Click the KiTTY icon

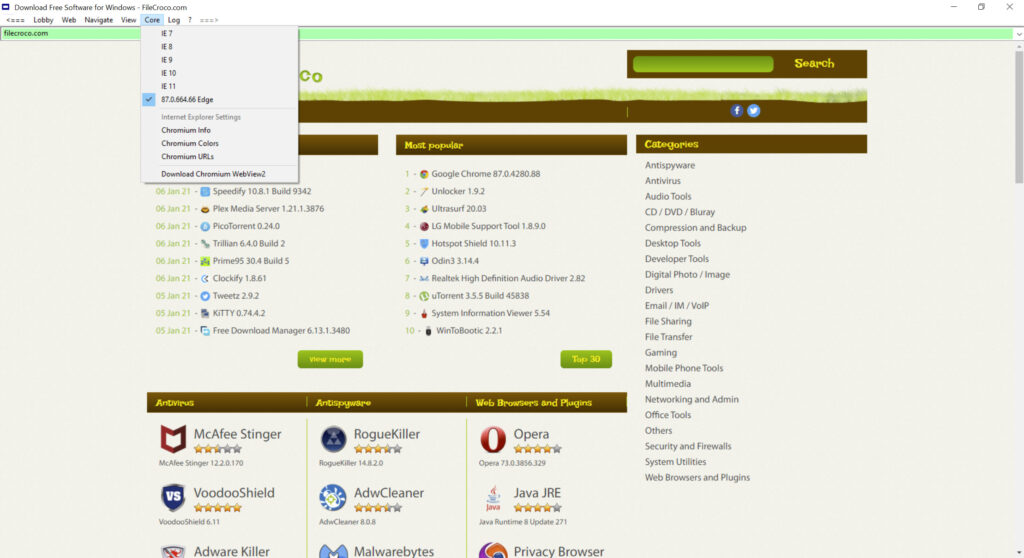point(205,313)
